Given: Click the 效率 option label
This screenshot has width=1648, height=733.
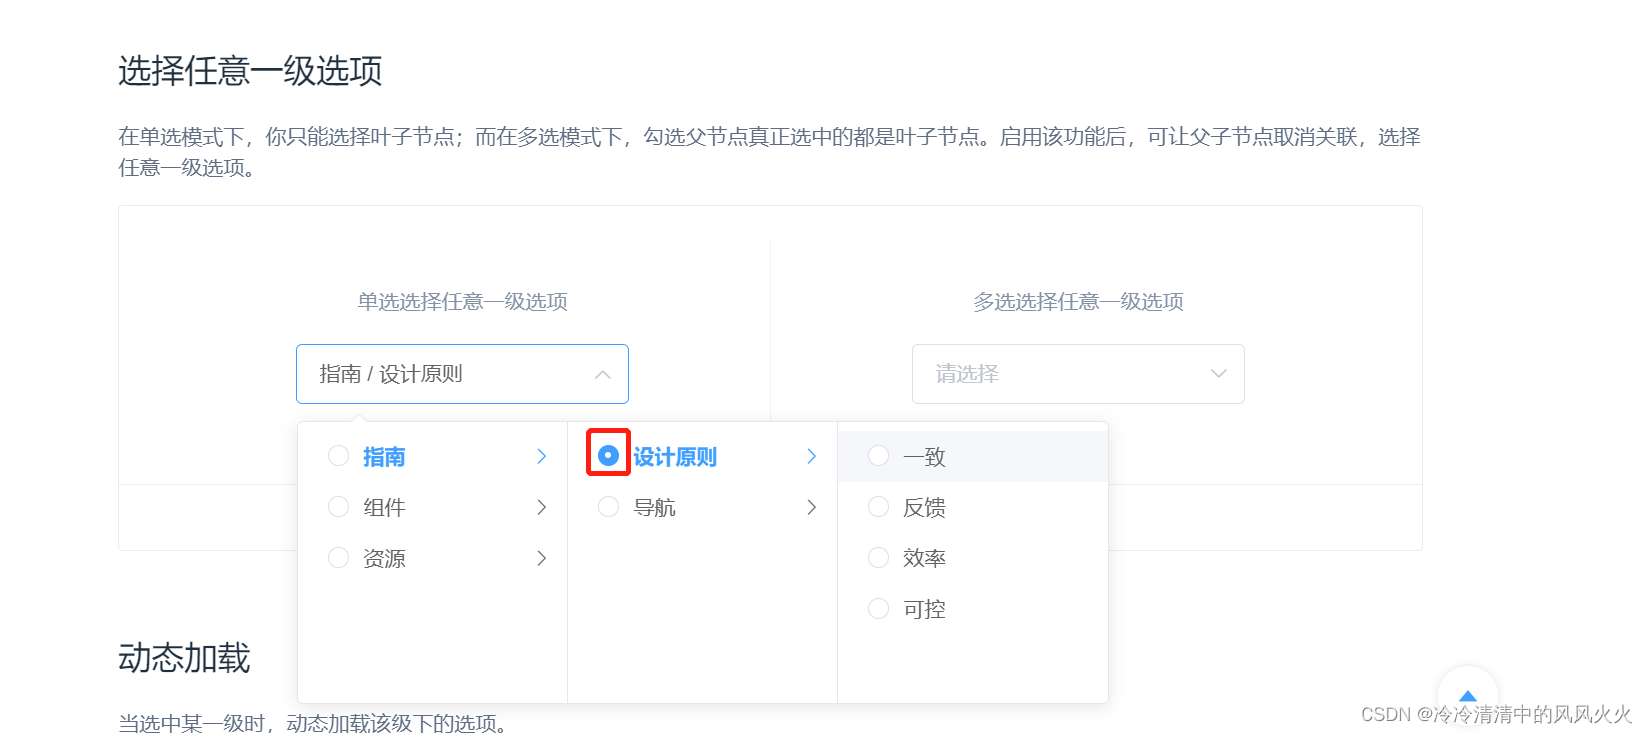Looking at the screenshot, I should pyautogui.click(x=924, y=559).
